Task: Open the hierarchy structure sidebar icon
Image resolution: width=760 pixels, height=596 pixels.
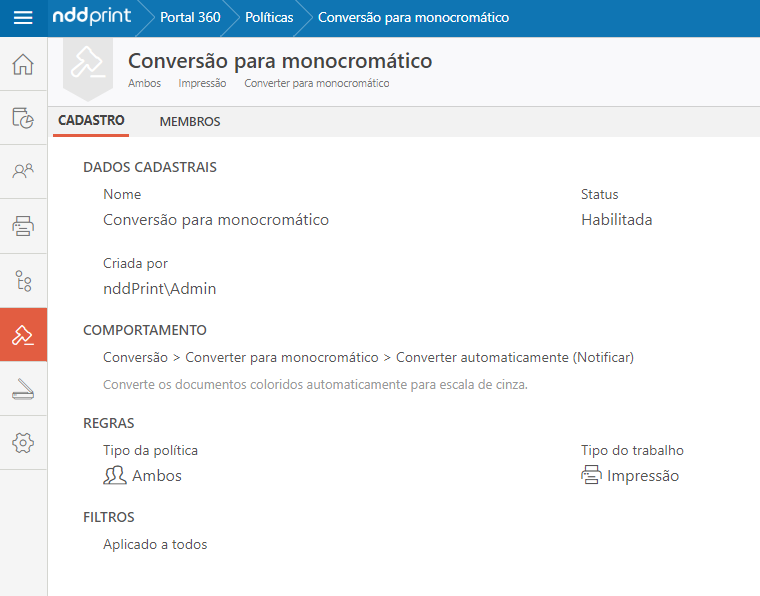Action: [23, 280]
